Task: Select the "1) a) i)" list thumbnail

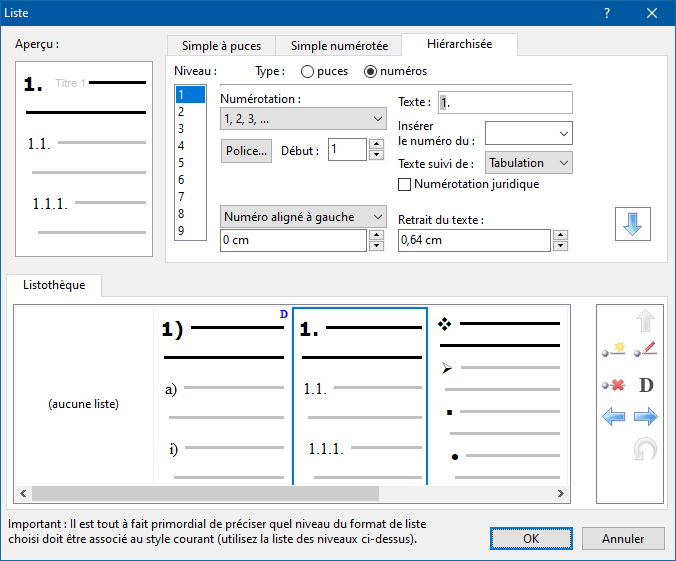Action: pyautogui.click(x=222, y=395)
